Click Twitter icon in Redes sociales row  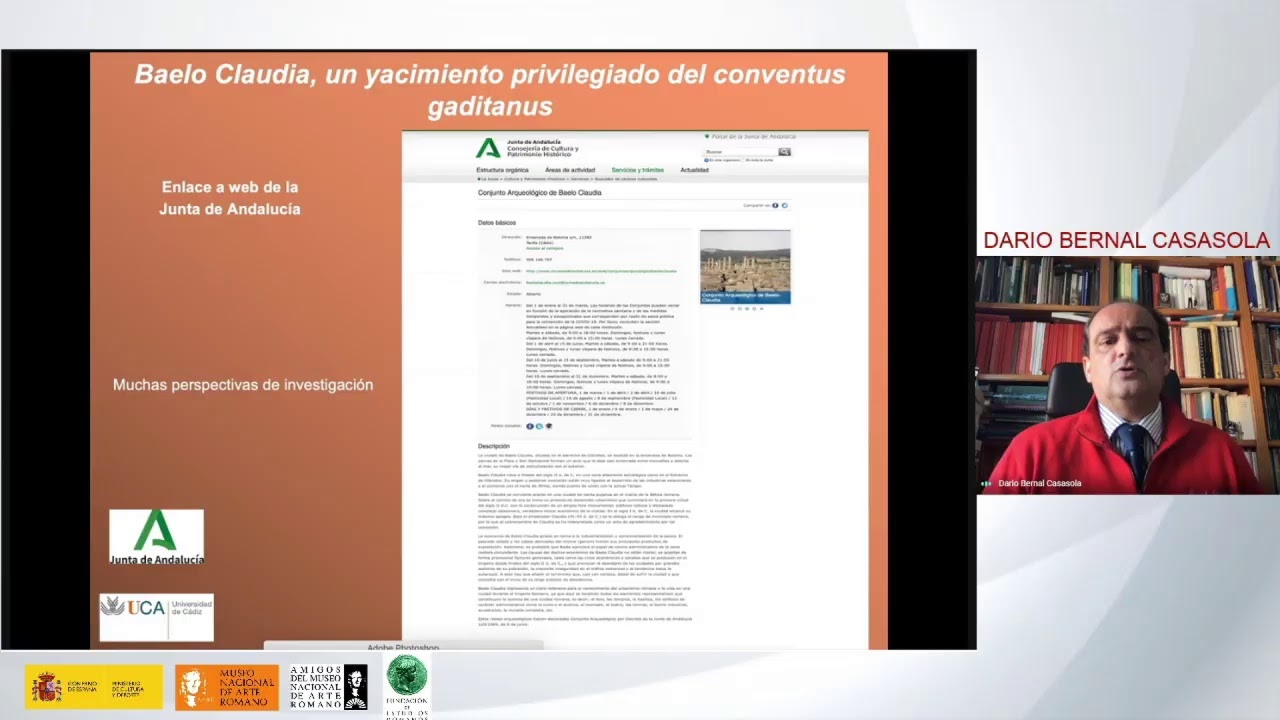[539, 426]
